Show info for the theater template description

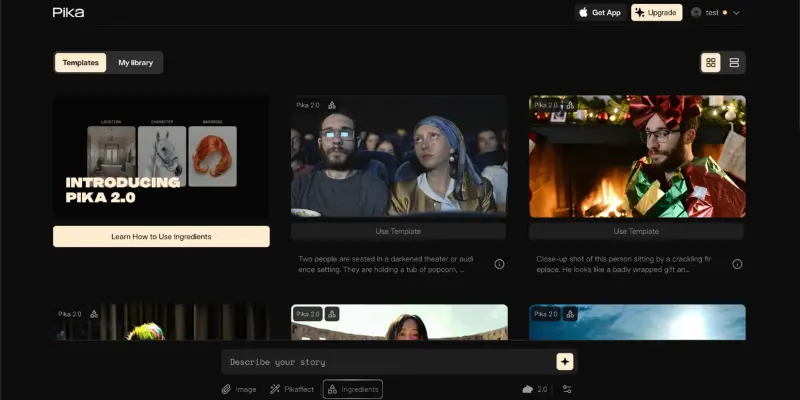point(499,264)
